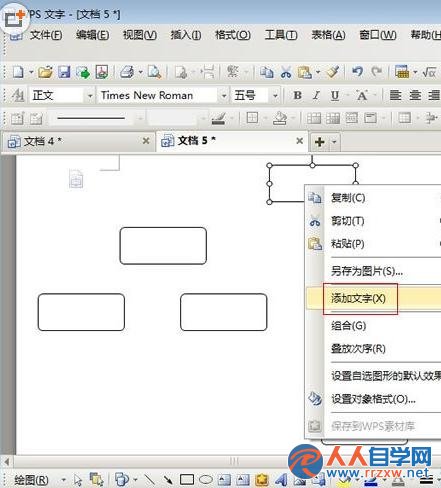The height and width of the screenshot is (488, 441).
Task: Open the 表格(A) menu
Action: (x=328, y=35)
